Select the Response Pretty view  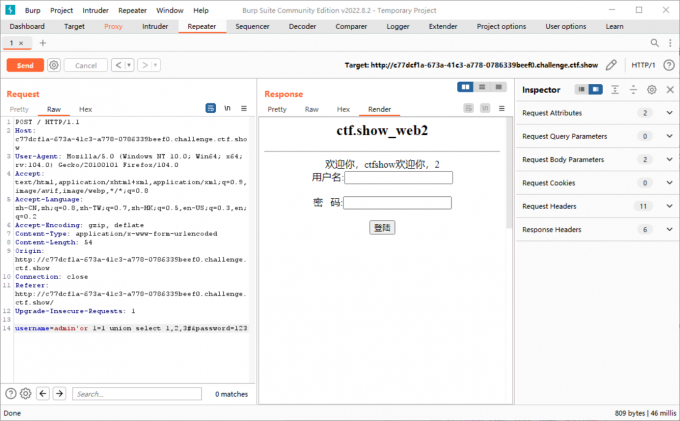tap(277, 109)
